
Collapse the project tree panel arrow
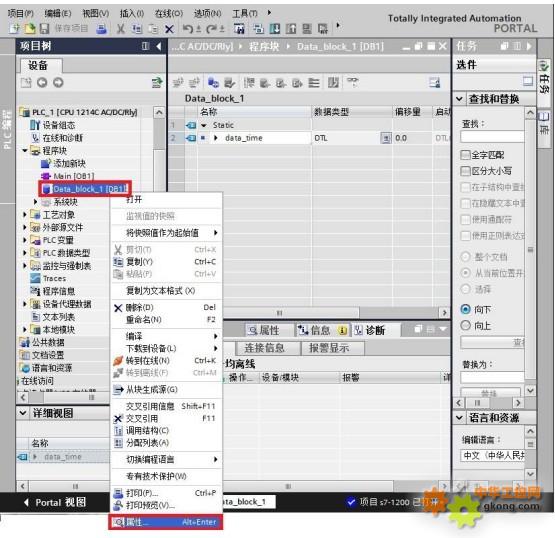[159, 46]
